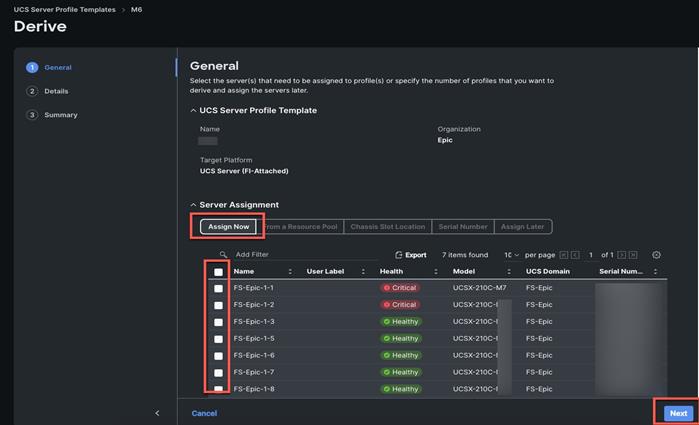The height and width of the screenshot is (425, 699).
Task: Click step 2 Details circle icon
Action: 32,91
